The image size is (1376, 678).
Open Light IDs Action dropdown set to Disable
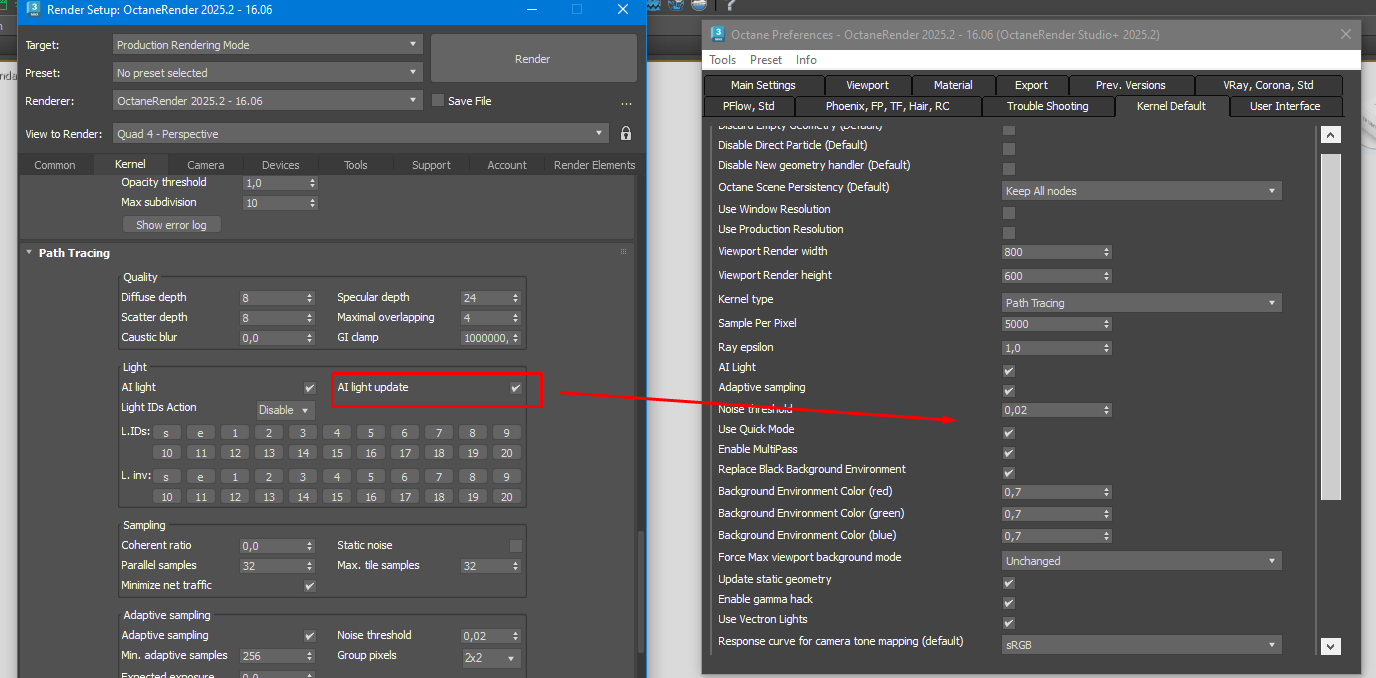[x=286, y=410]
